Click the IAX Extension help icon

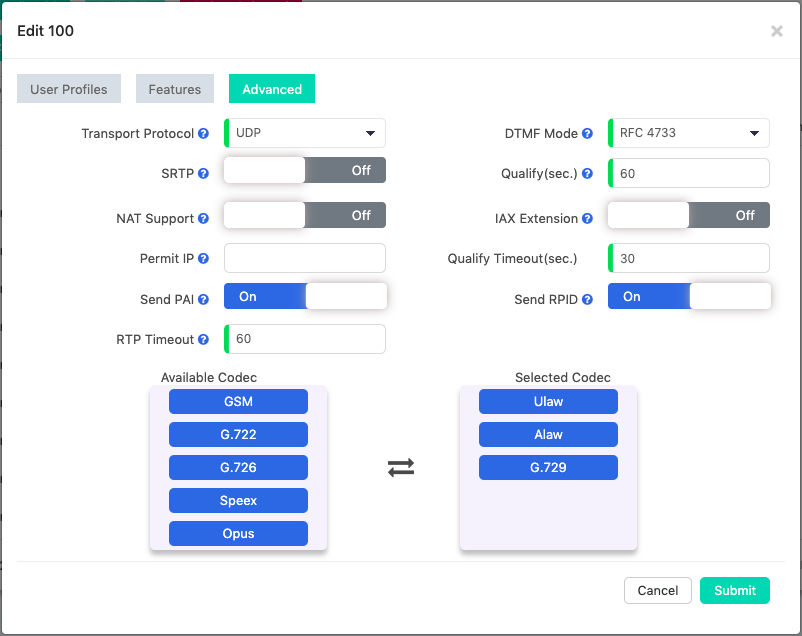587,218
